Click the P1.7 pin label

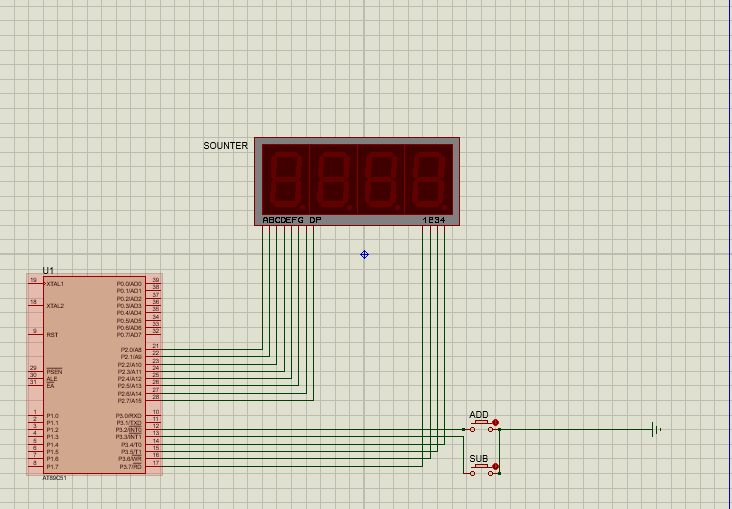(52, 467)
